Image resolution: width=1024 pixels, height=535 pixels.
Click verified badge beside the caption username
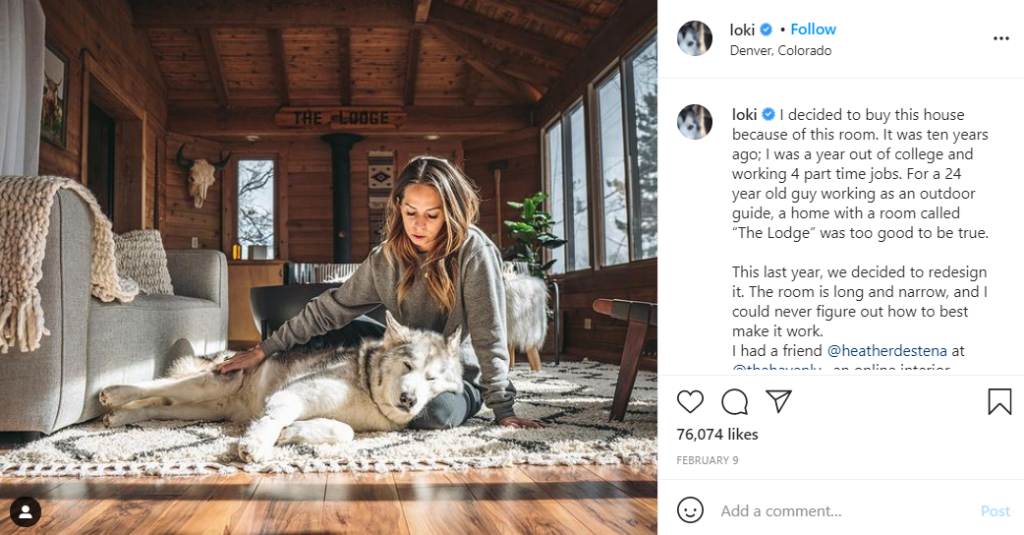coord(768,114)
